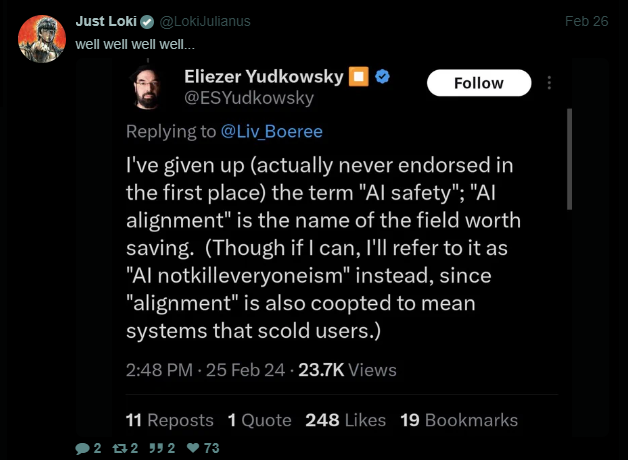
Task: Click Eliezer Yudkowsky's blue verified badge
Action: 383,77
